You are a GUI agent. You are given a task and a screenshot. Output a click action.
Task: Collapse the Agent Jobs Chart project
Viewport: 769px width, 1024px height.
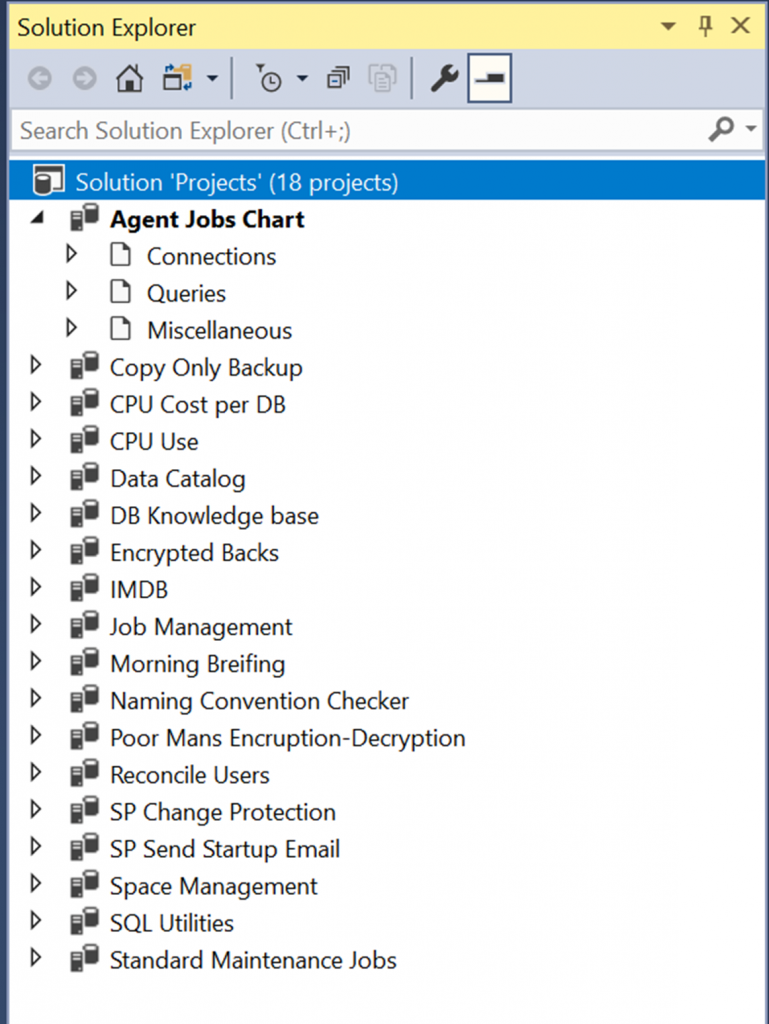(37, 218)
